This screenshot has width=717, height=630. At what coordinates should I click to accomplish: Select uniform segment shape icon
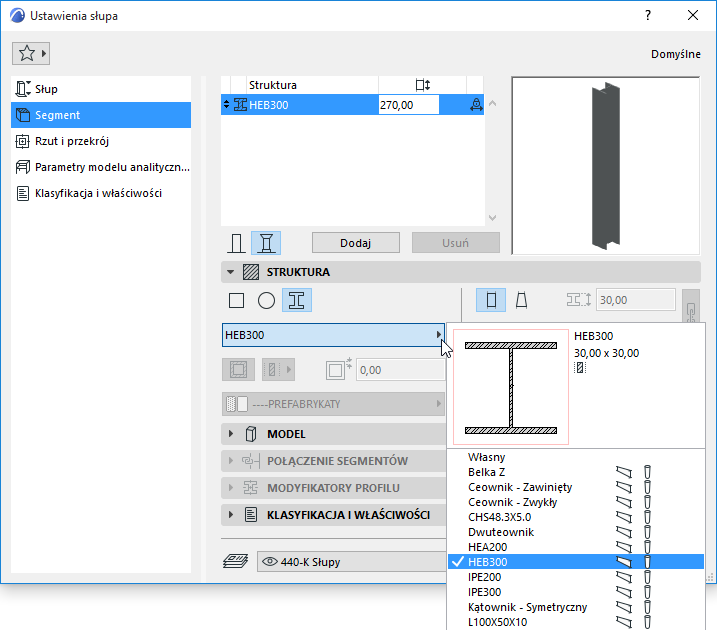pyautogui.click(x=491, y=300)
